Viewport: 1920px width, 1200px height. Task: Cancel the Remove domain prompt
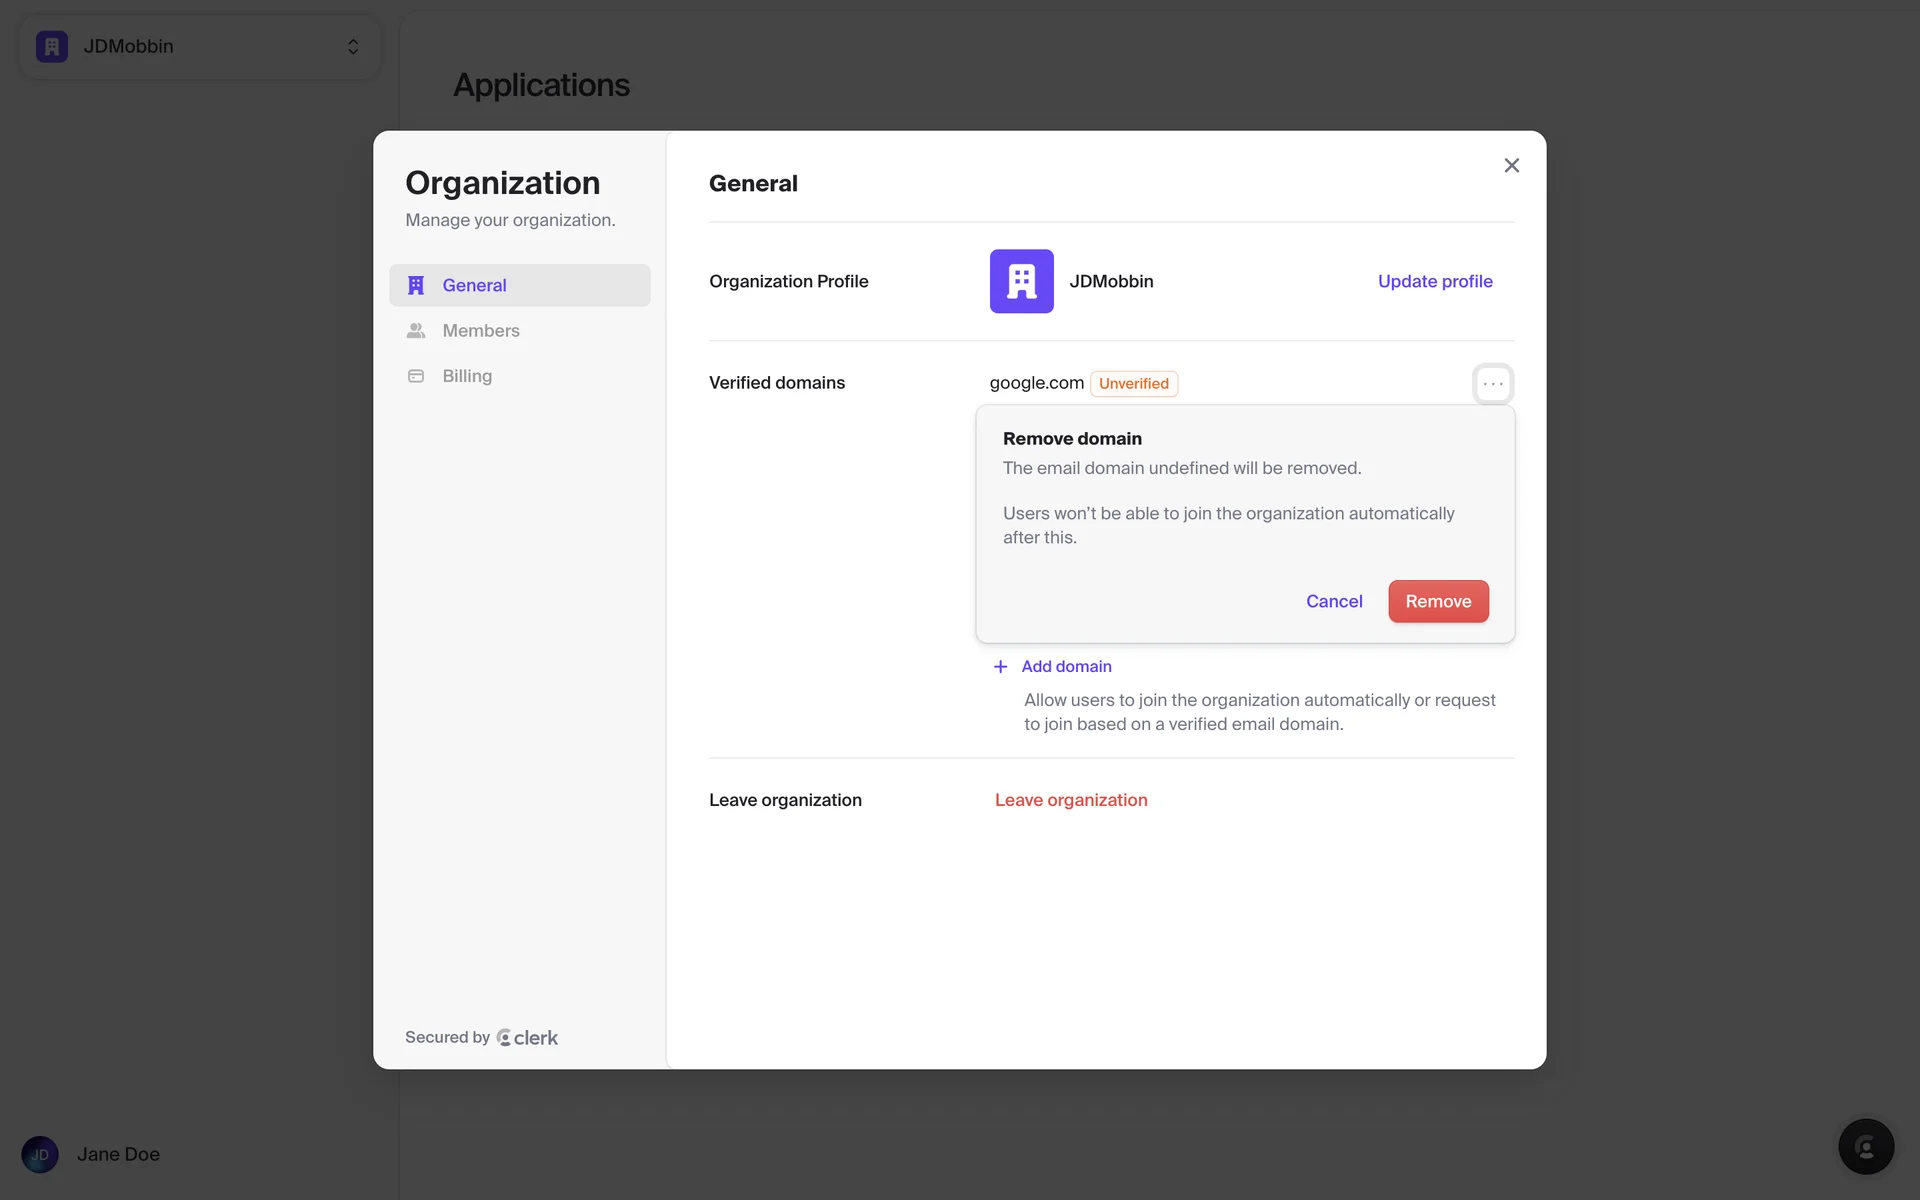click(x=1333, y=601)
